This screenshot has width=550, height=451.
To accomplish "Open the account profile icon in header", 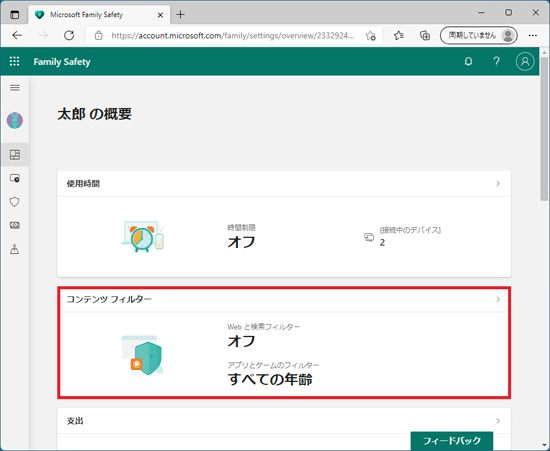I will click(x=525, y=62).
